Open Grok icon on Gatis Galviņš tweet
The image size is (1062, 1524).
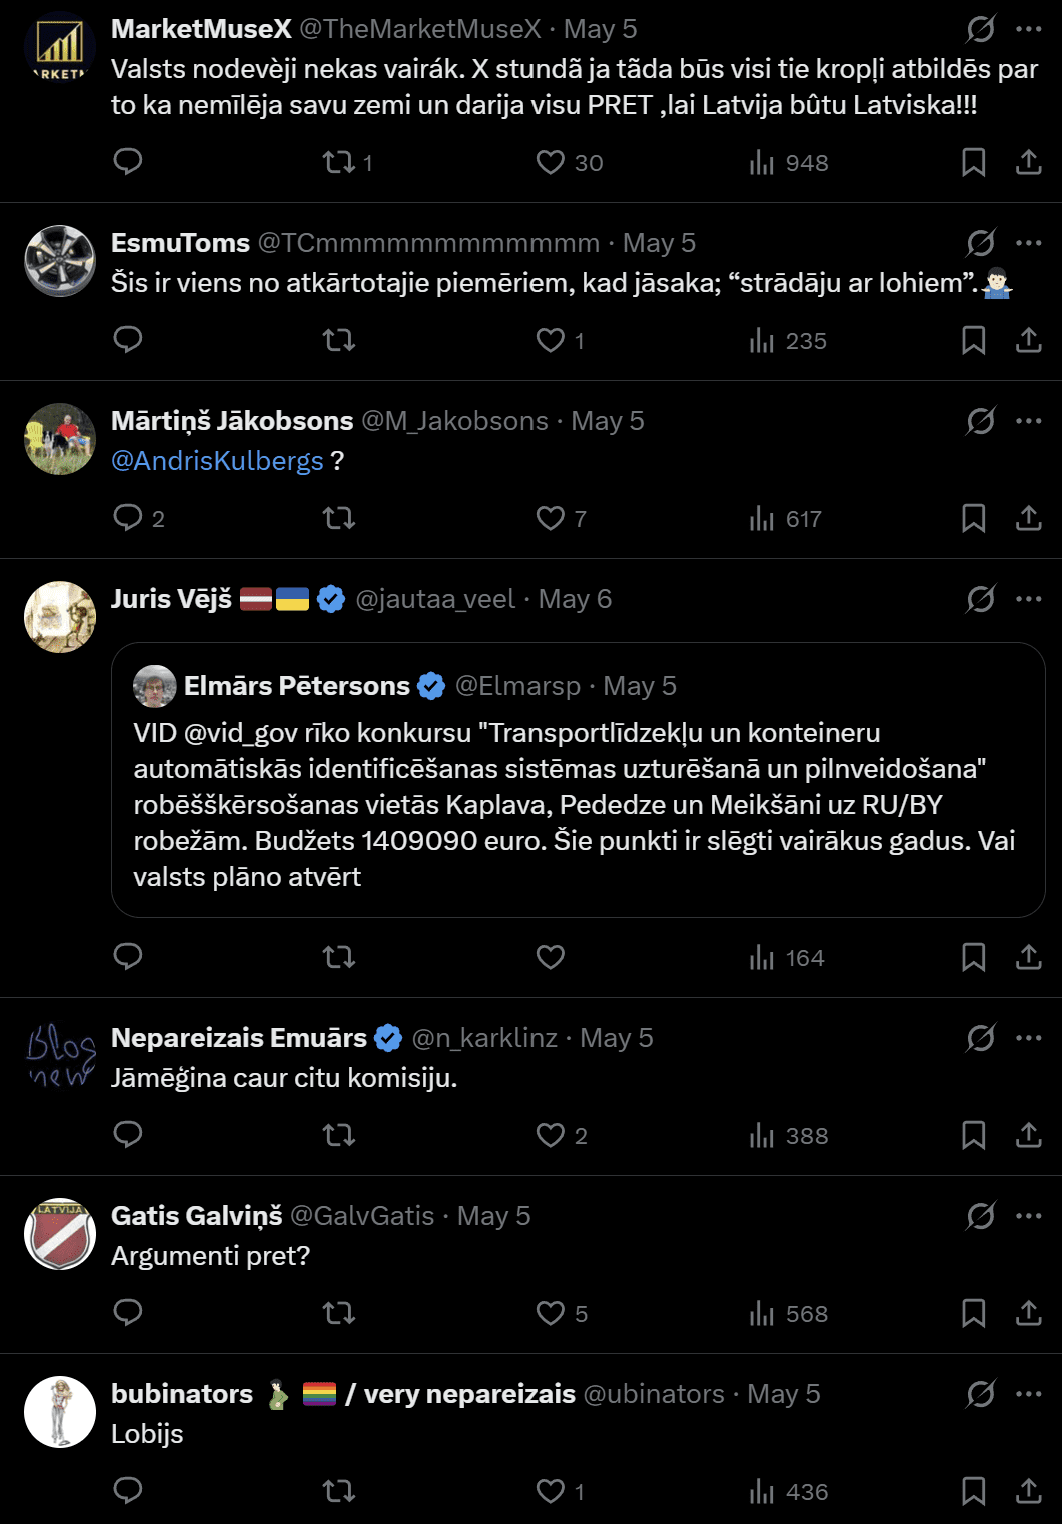[x=981, y=1216]
